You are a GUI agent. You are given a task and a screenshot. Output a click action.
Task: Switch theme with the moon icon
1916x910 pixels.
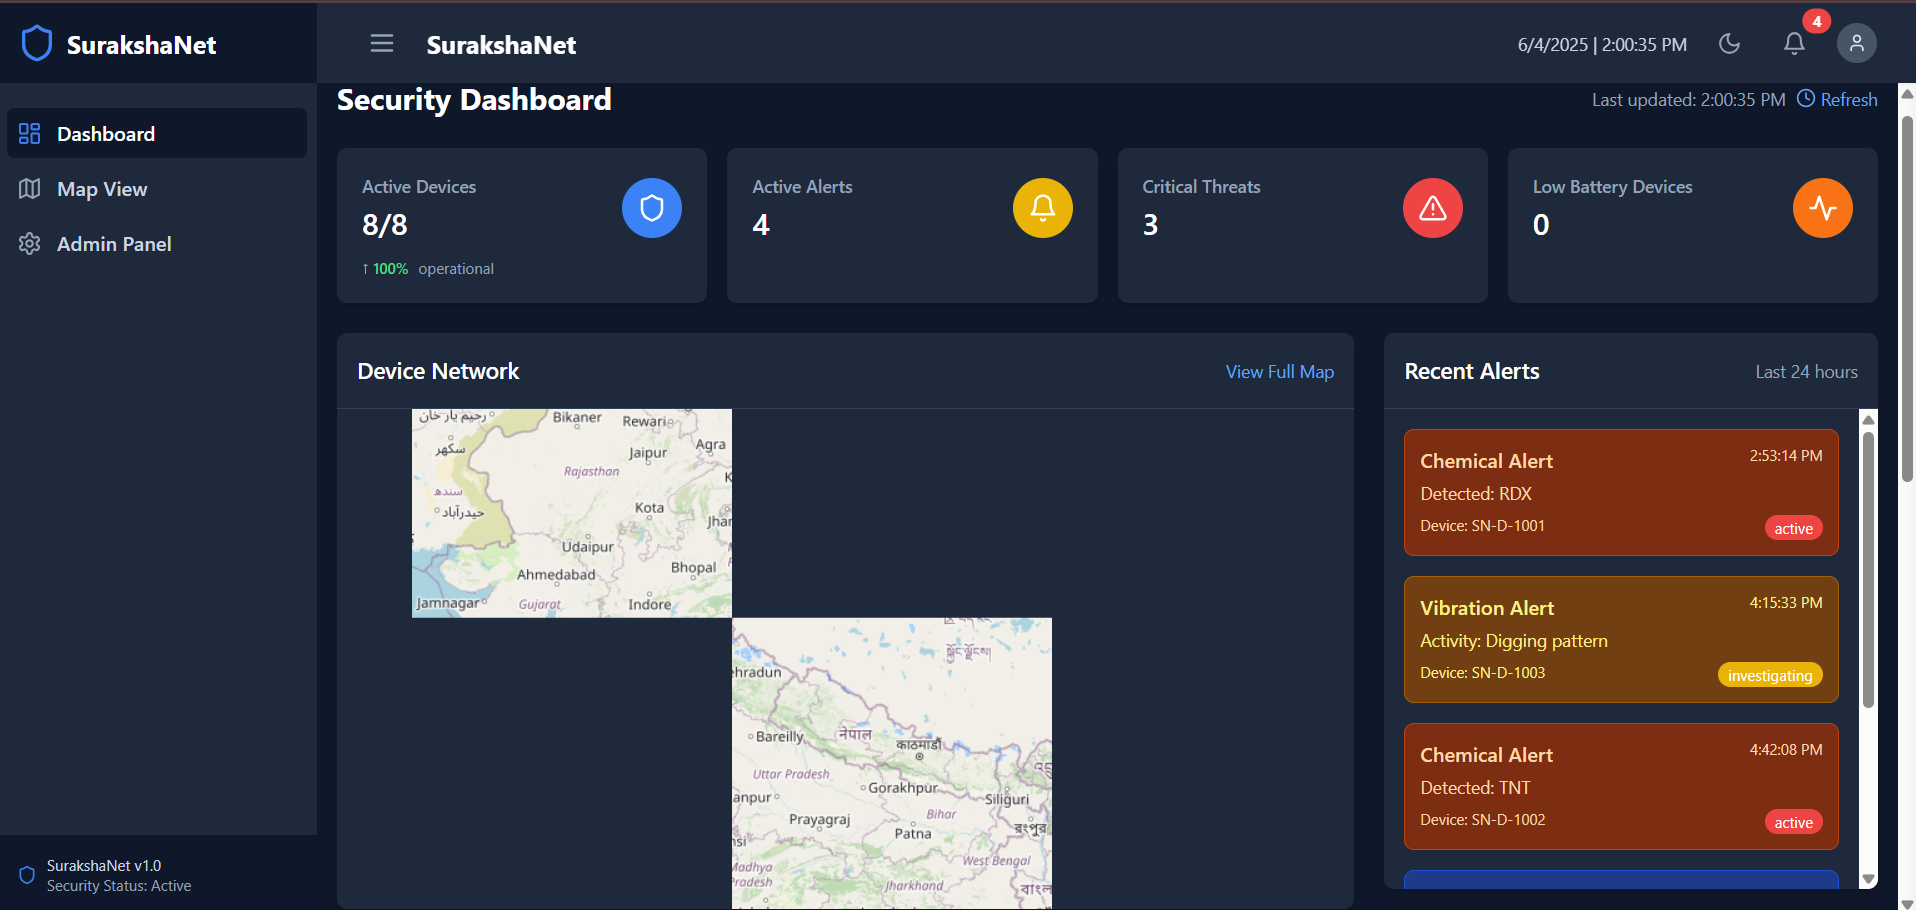coord(1729,44)
